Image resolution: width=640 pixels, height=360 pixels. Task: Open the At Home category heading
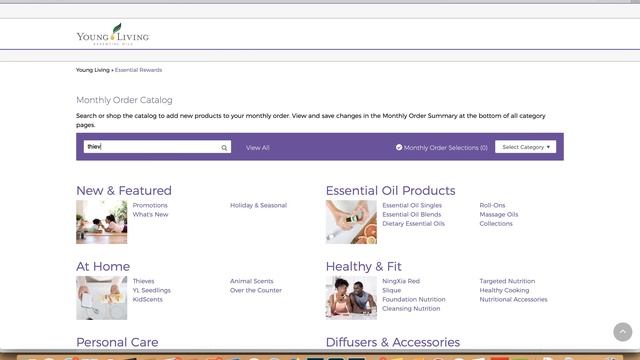click(103, 267)
